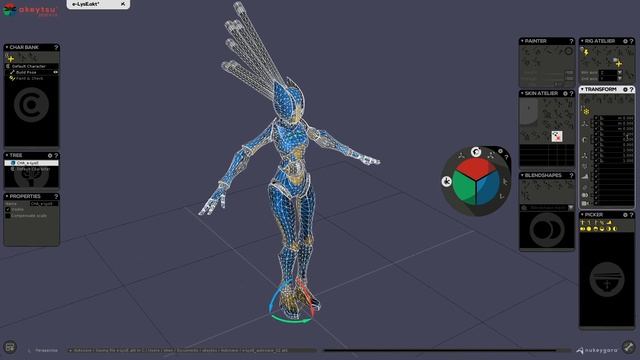Click the blue face of spinner
The height and width of the screenshot is (360, 640).
[488, 189]
